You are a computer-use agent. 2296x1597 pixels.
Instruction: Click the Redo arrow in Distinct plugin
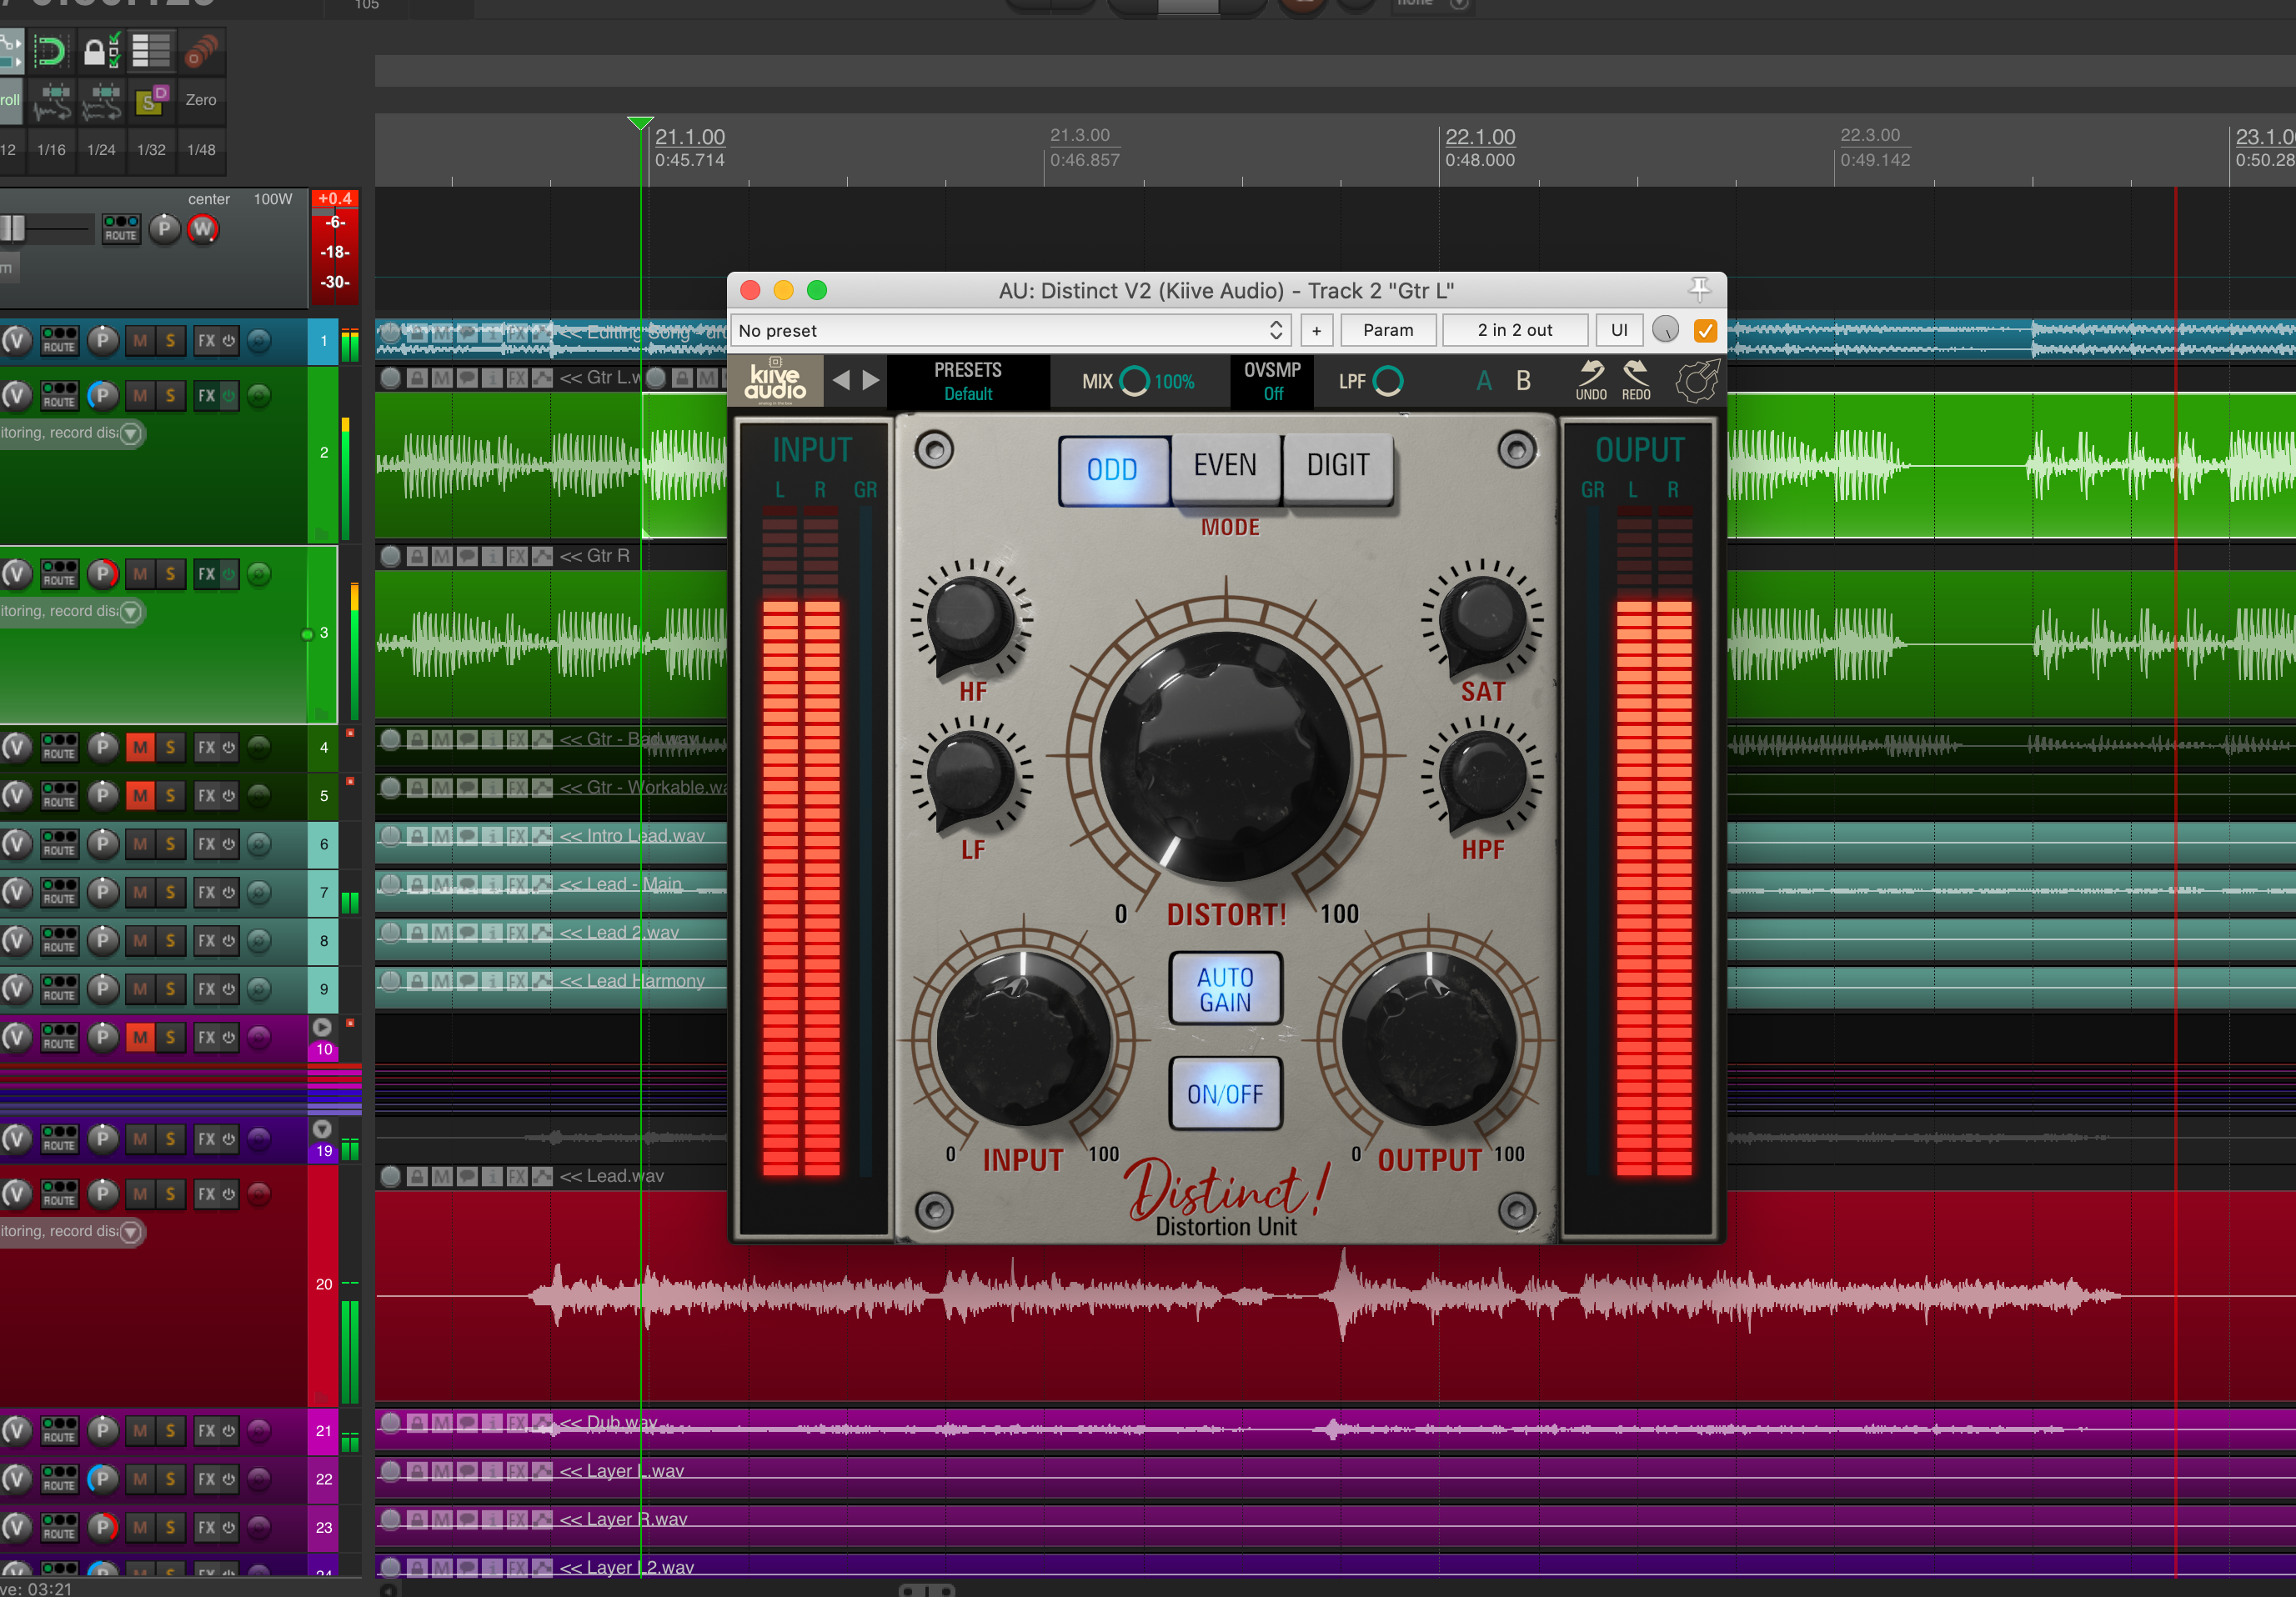(x=1635, y=375)
